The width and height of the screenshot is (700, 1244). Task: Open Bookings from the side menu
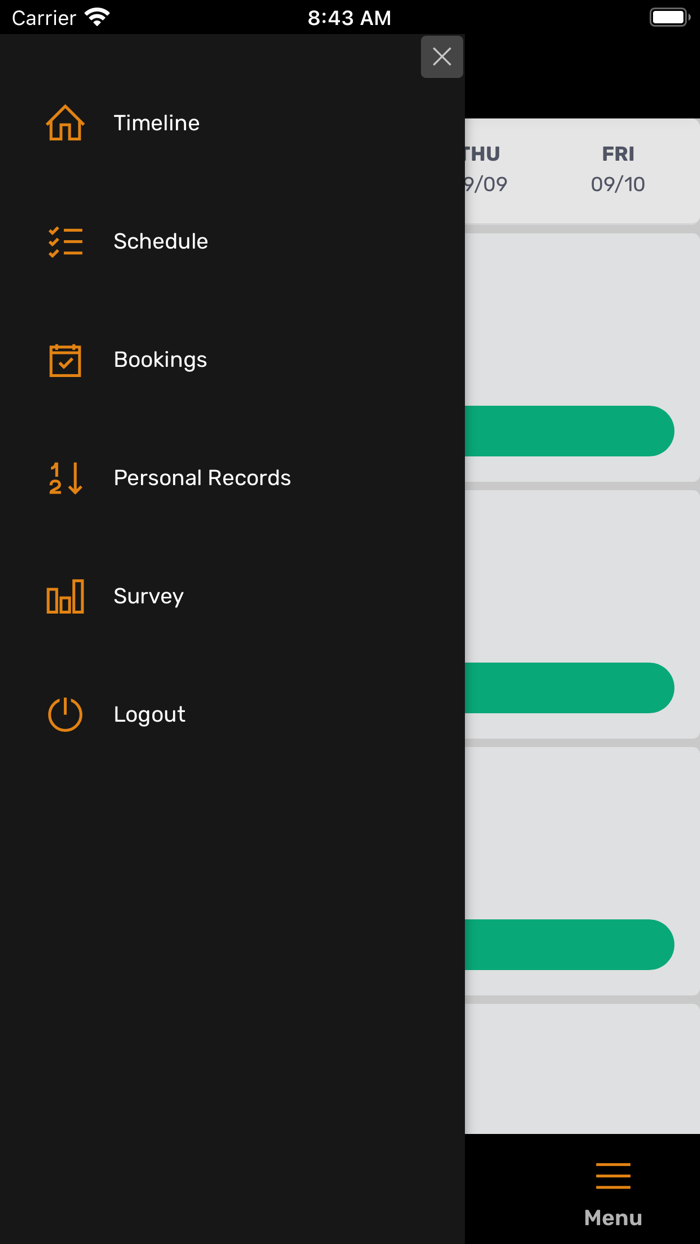pyautogui.click(x=160, y=360)
